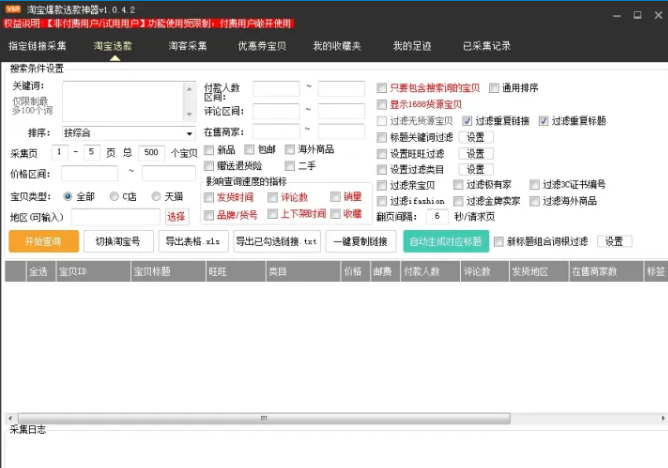Uncheck the 过滤重复标题 checkbox
This screenshot has width=668, height=468.
[543, 121]
